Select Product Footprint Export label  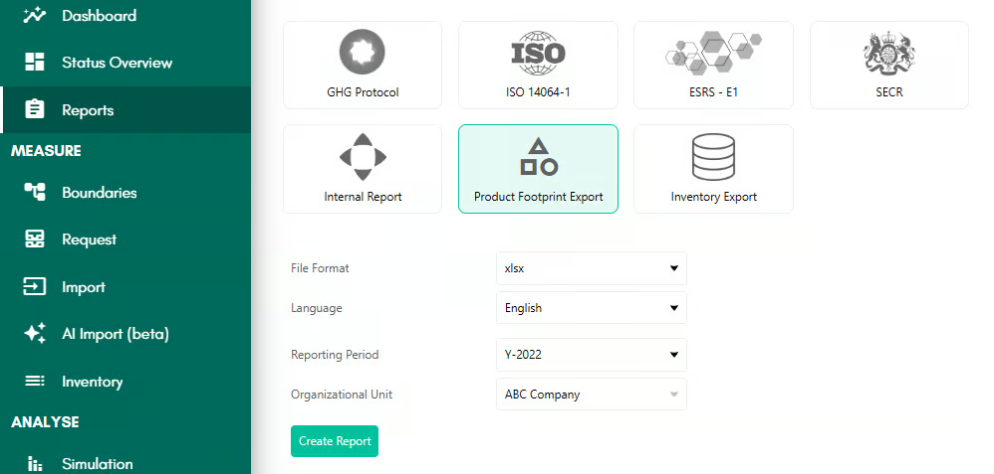point(538,196)
